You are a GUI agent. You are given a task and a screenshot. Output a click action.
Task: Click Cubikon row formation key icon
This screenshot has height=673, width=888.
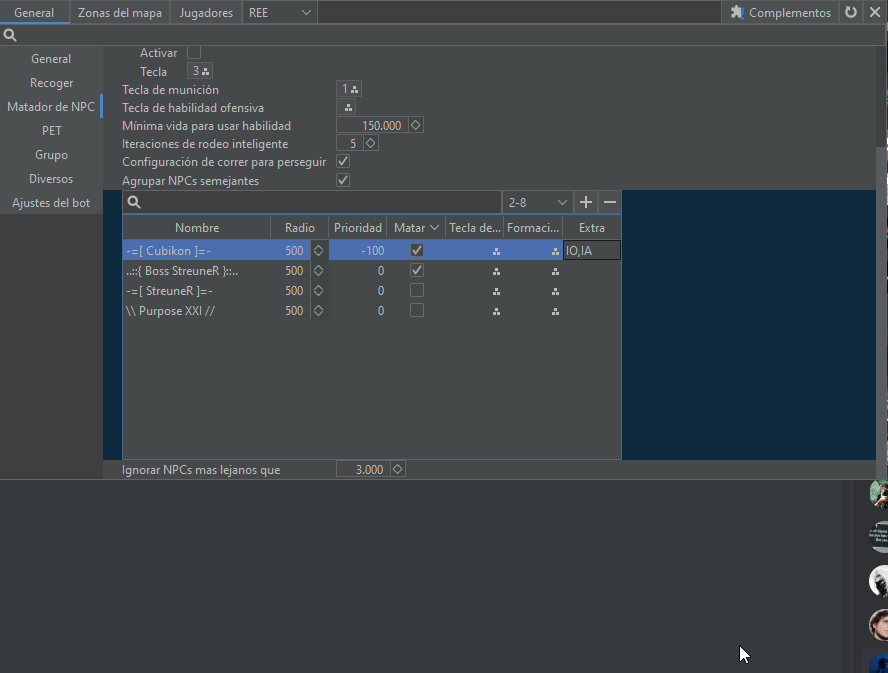[x=555, y=251]
